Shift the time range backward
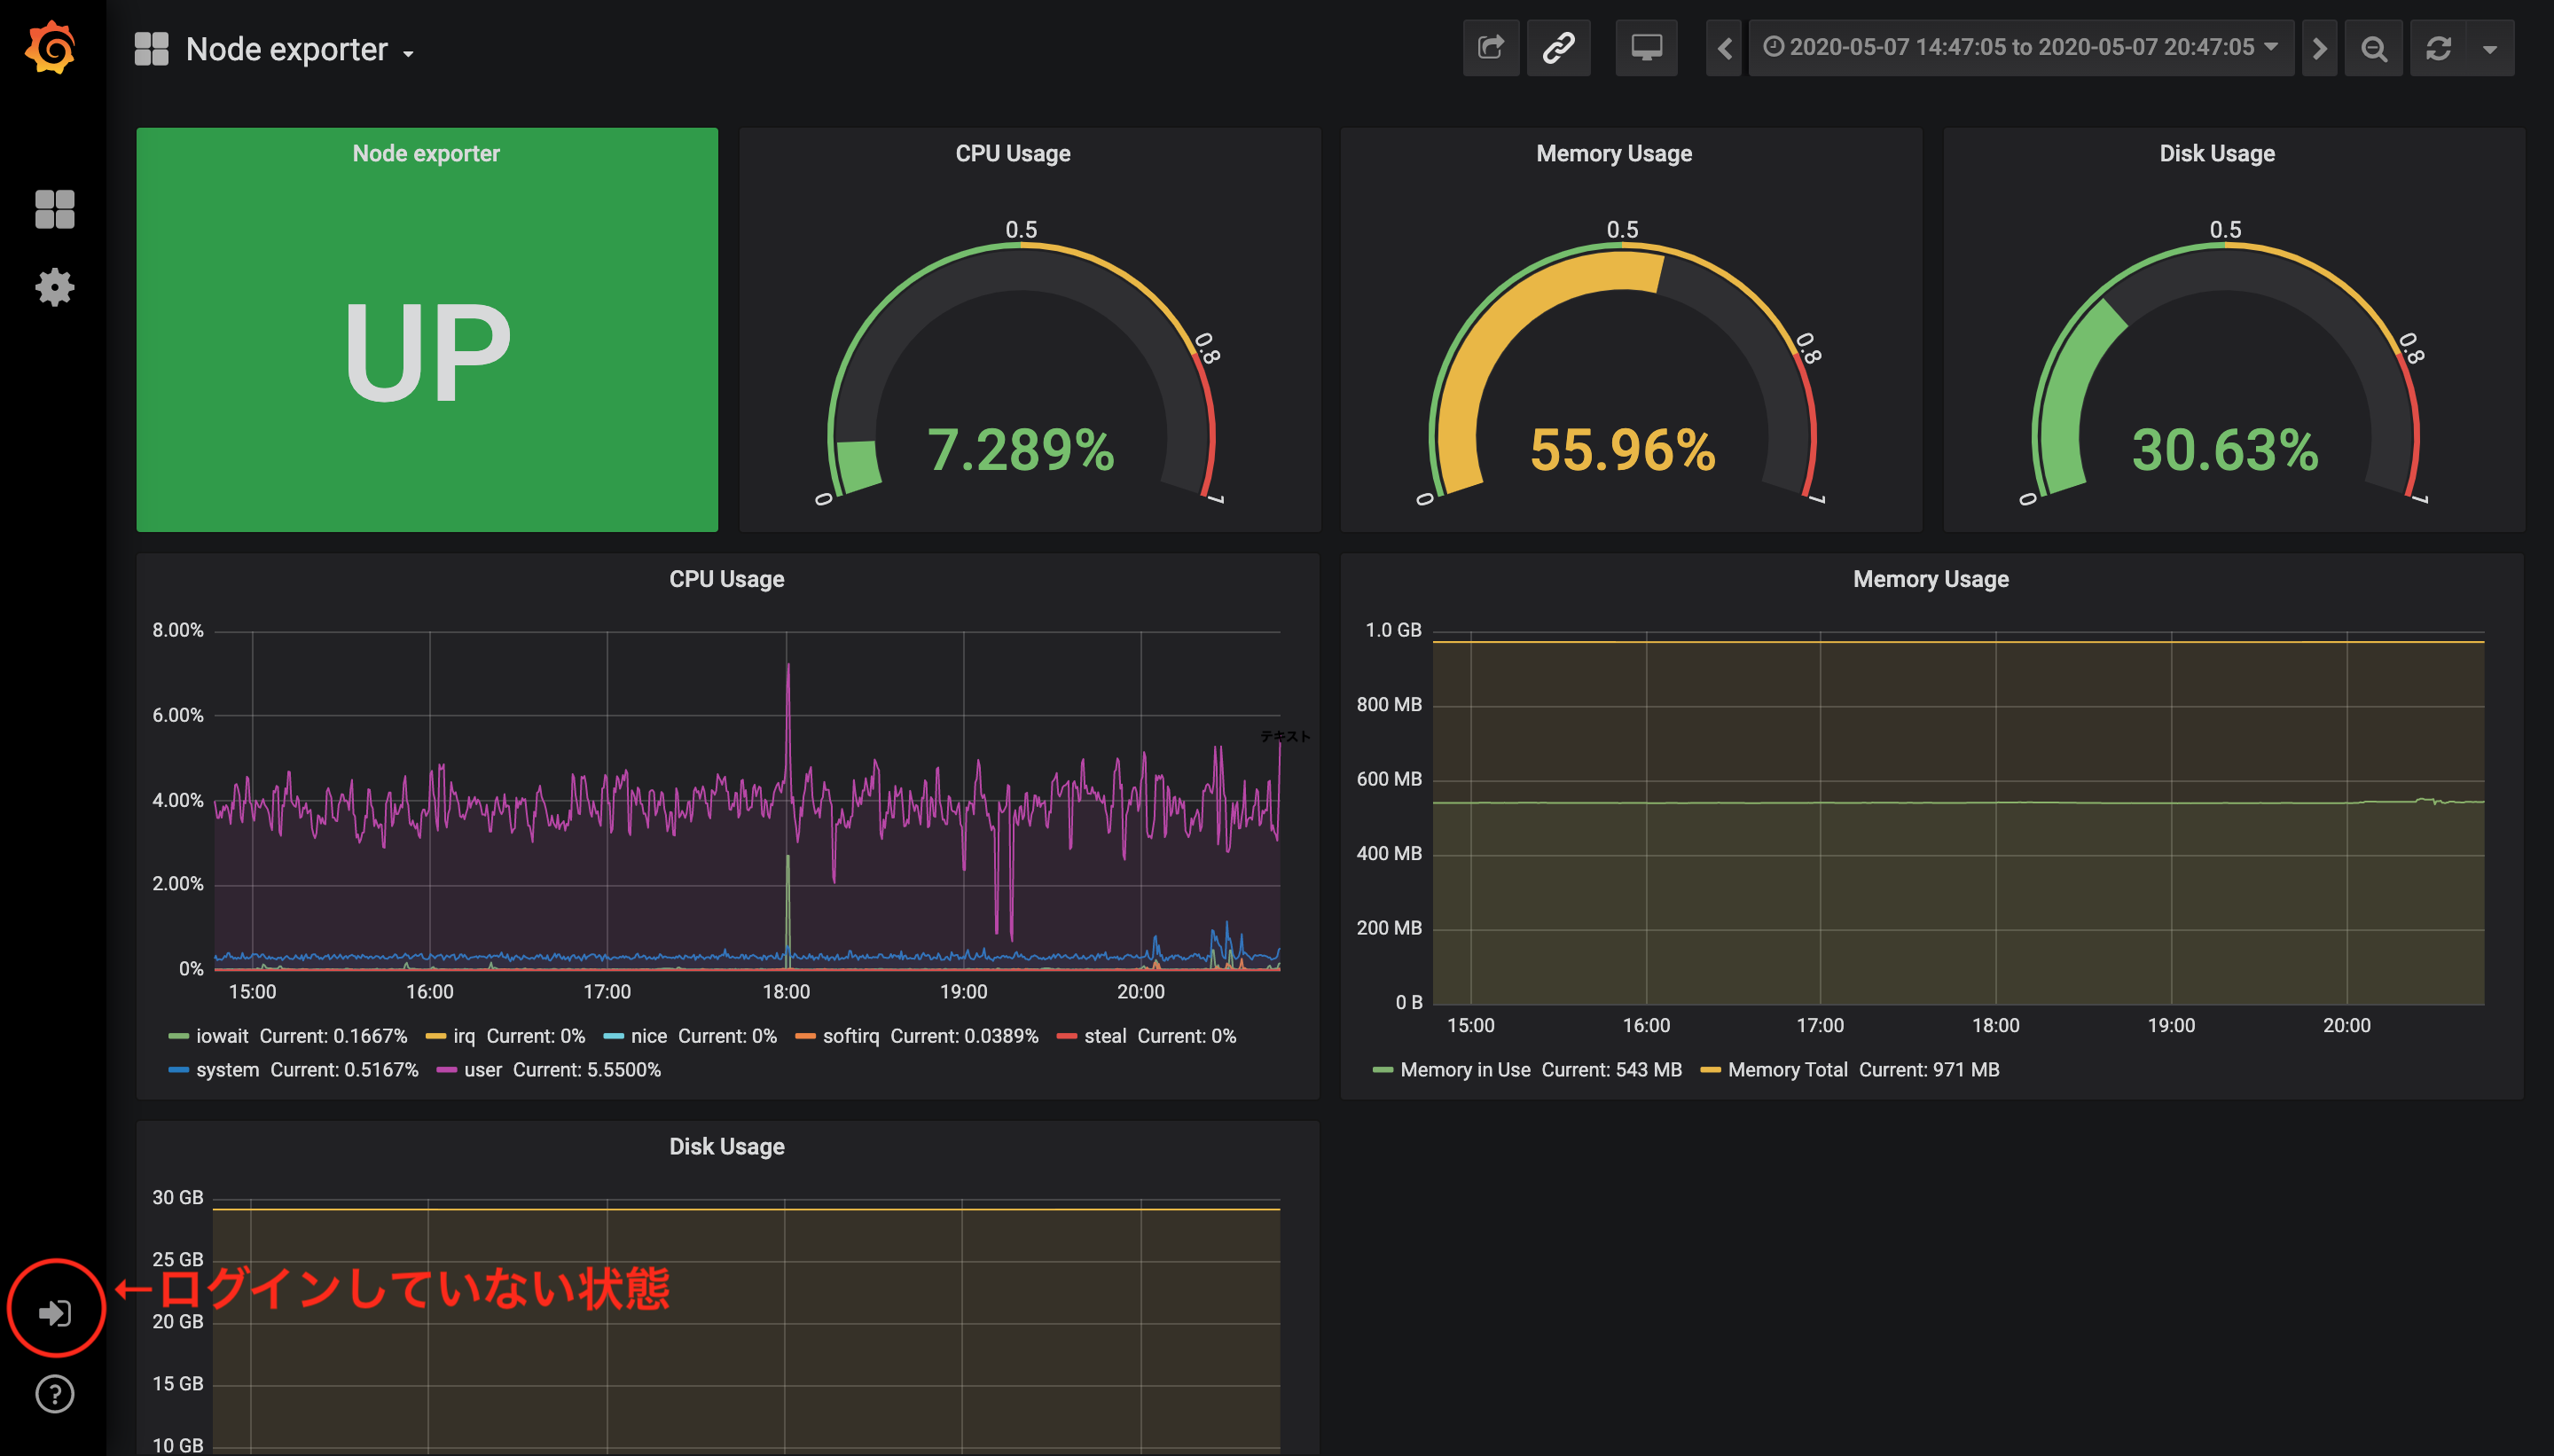The height and width of the screenshot is (1456, 2554). [x=1724, y=48]
